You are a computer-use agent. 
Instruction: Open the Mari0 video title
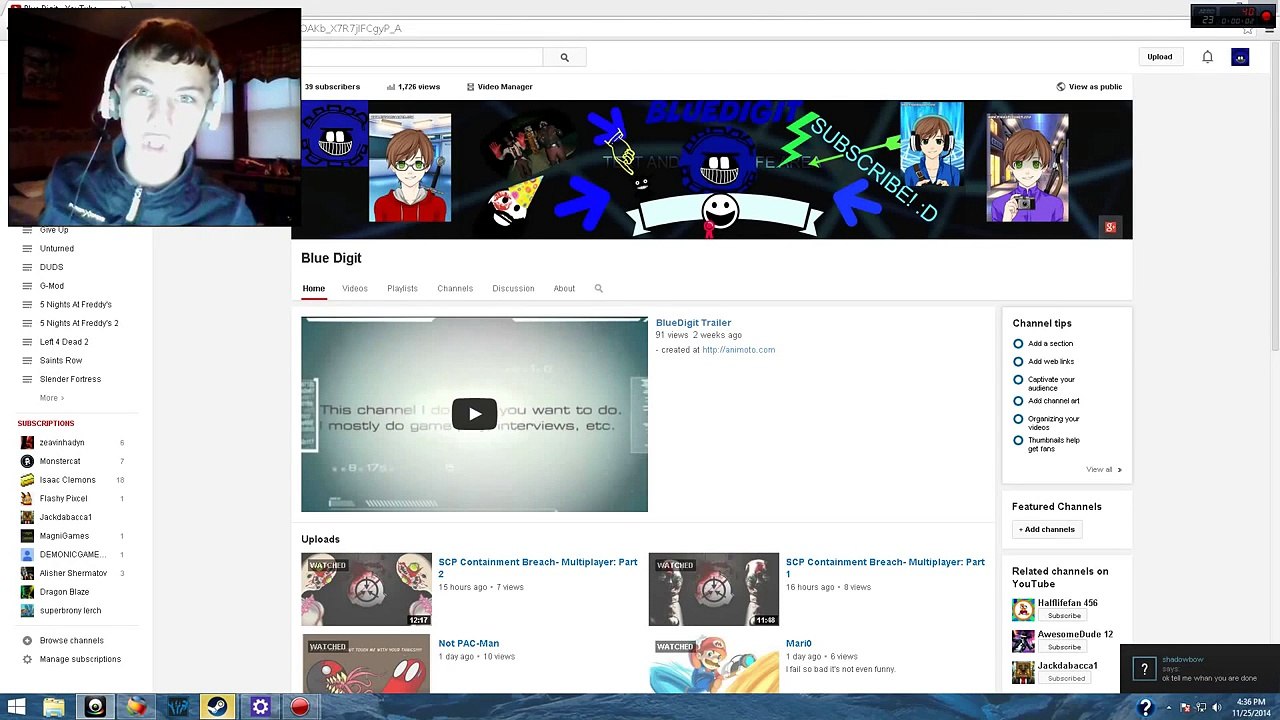click(x=799, y=644)
